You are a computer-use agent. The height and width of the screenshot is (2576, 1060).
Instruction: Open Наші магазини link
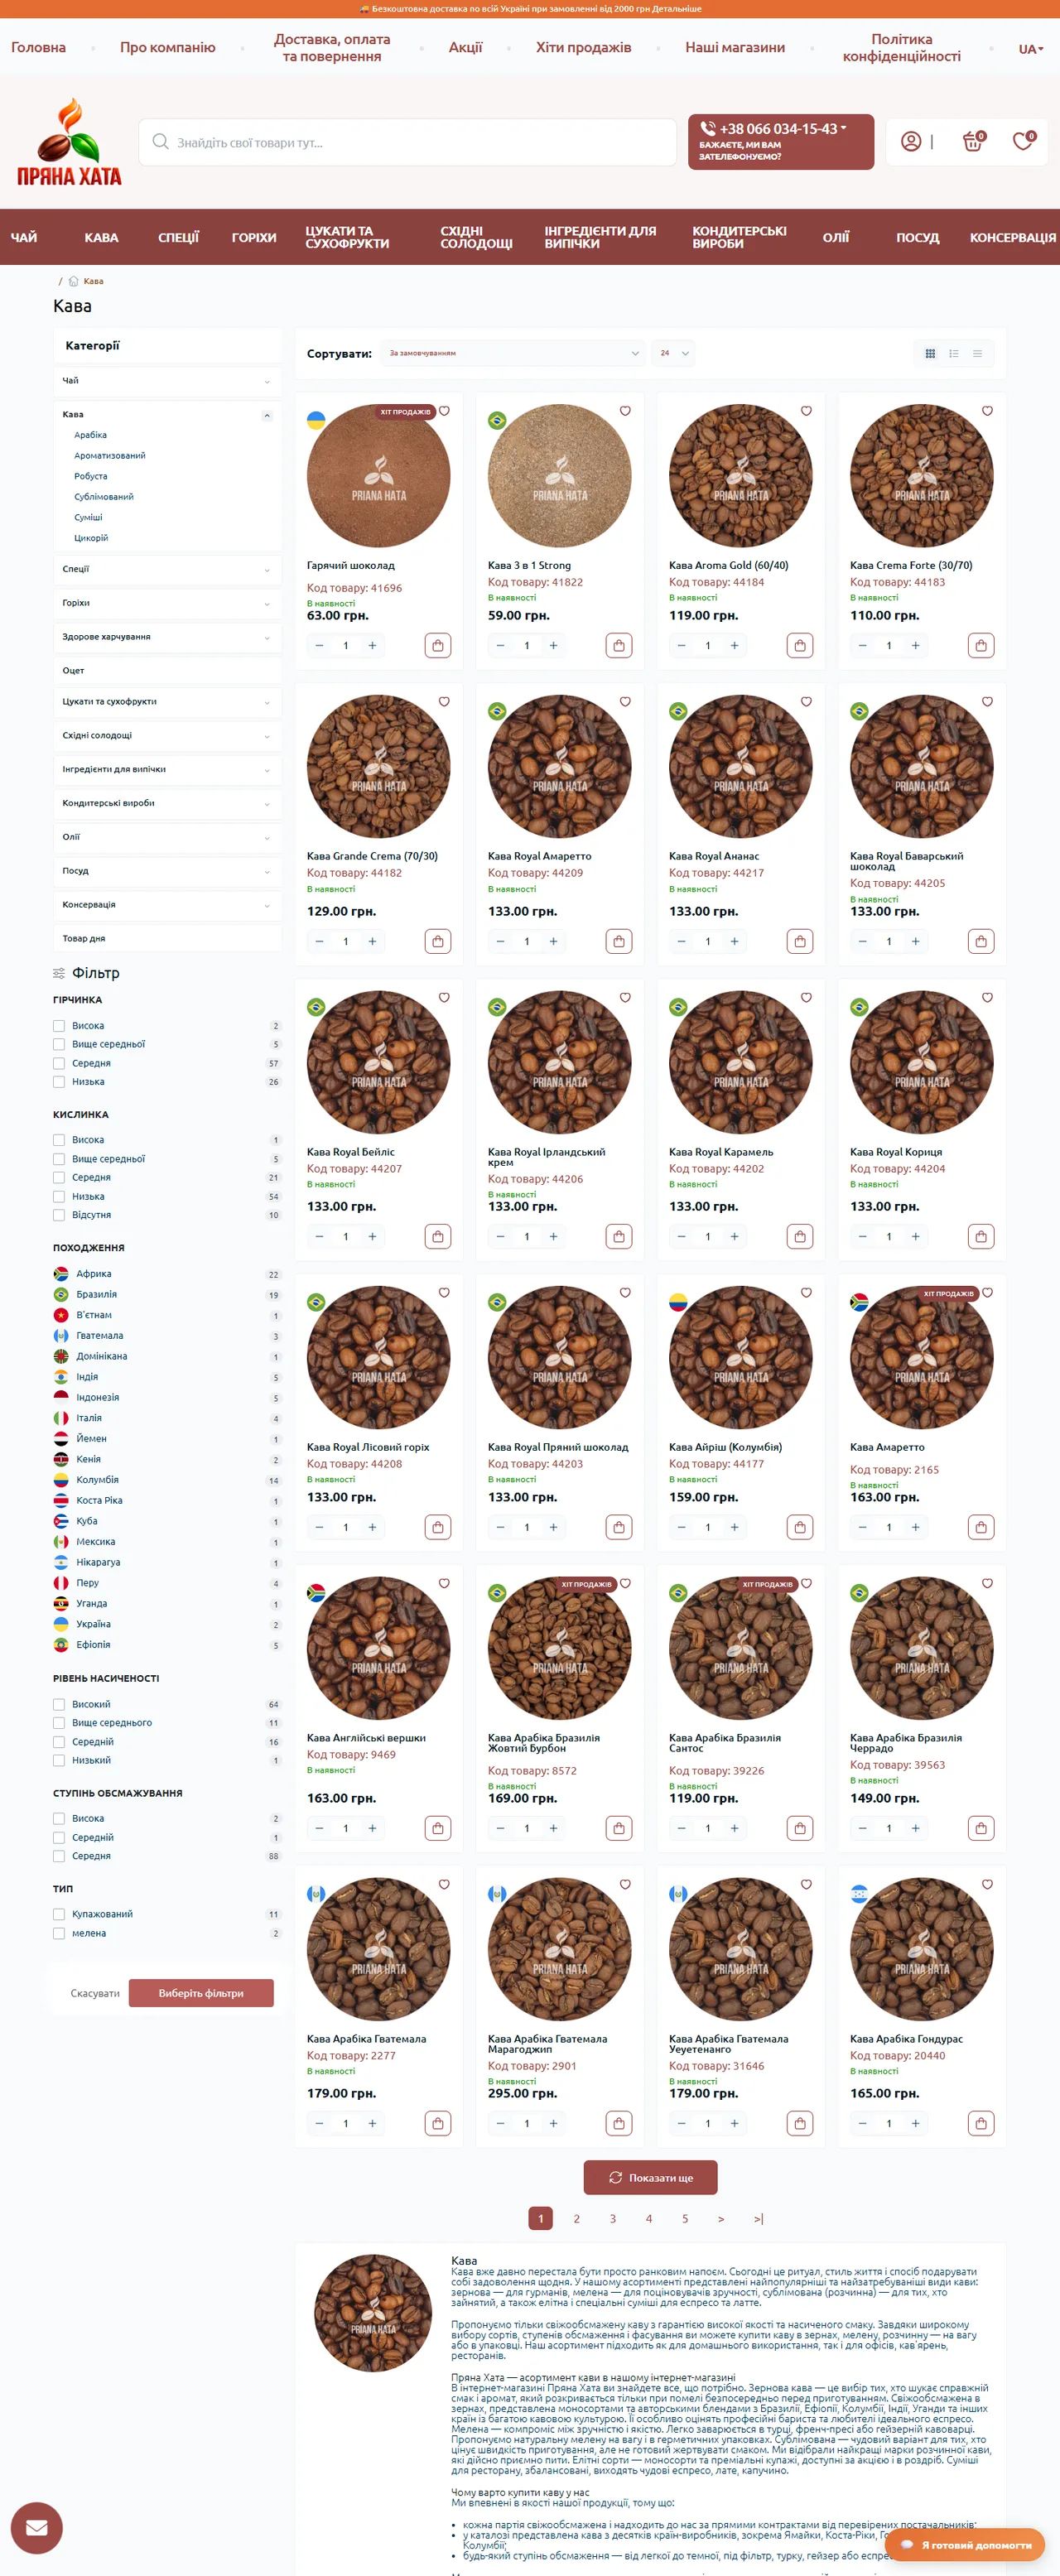tap(735, 47)
